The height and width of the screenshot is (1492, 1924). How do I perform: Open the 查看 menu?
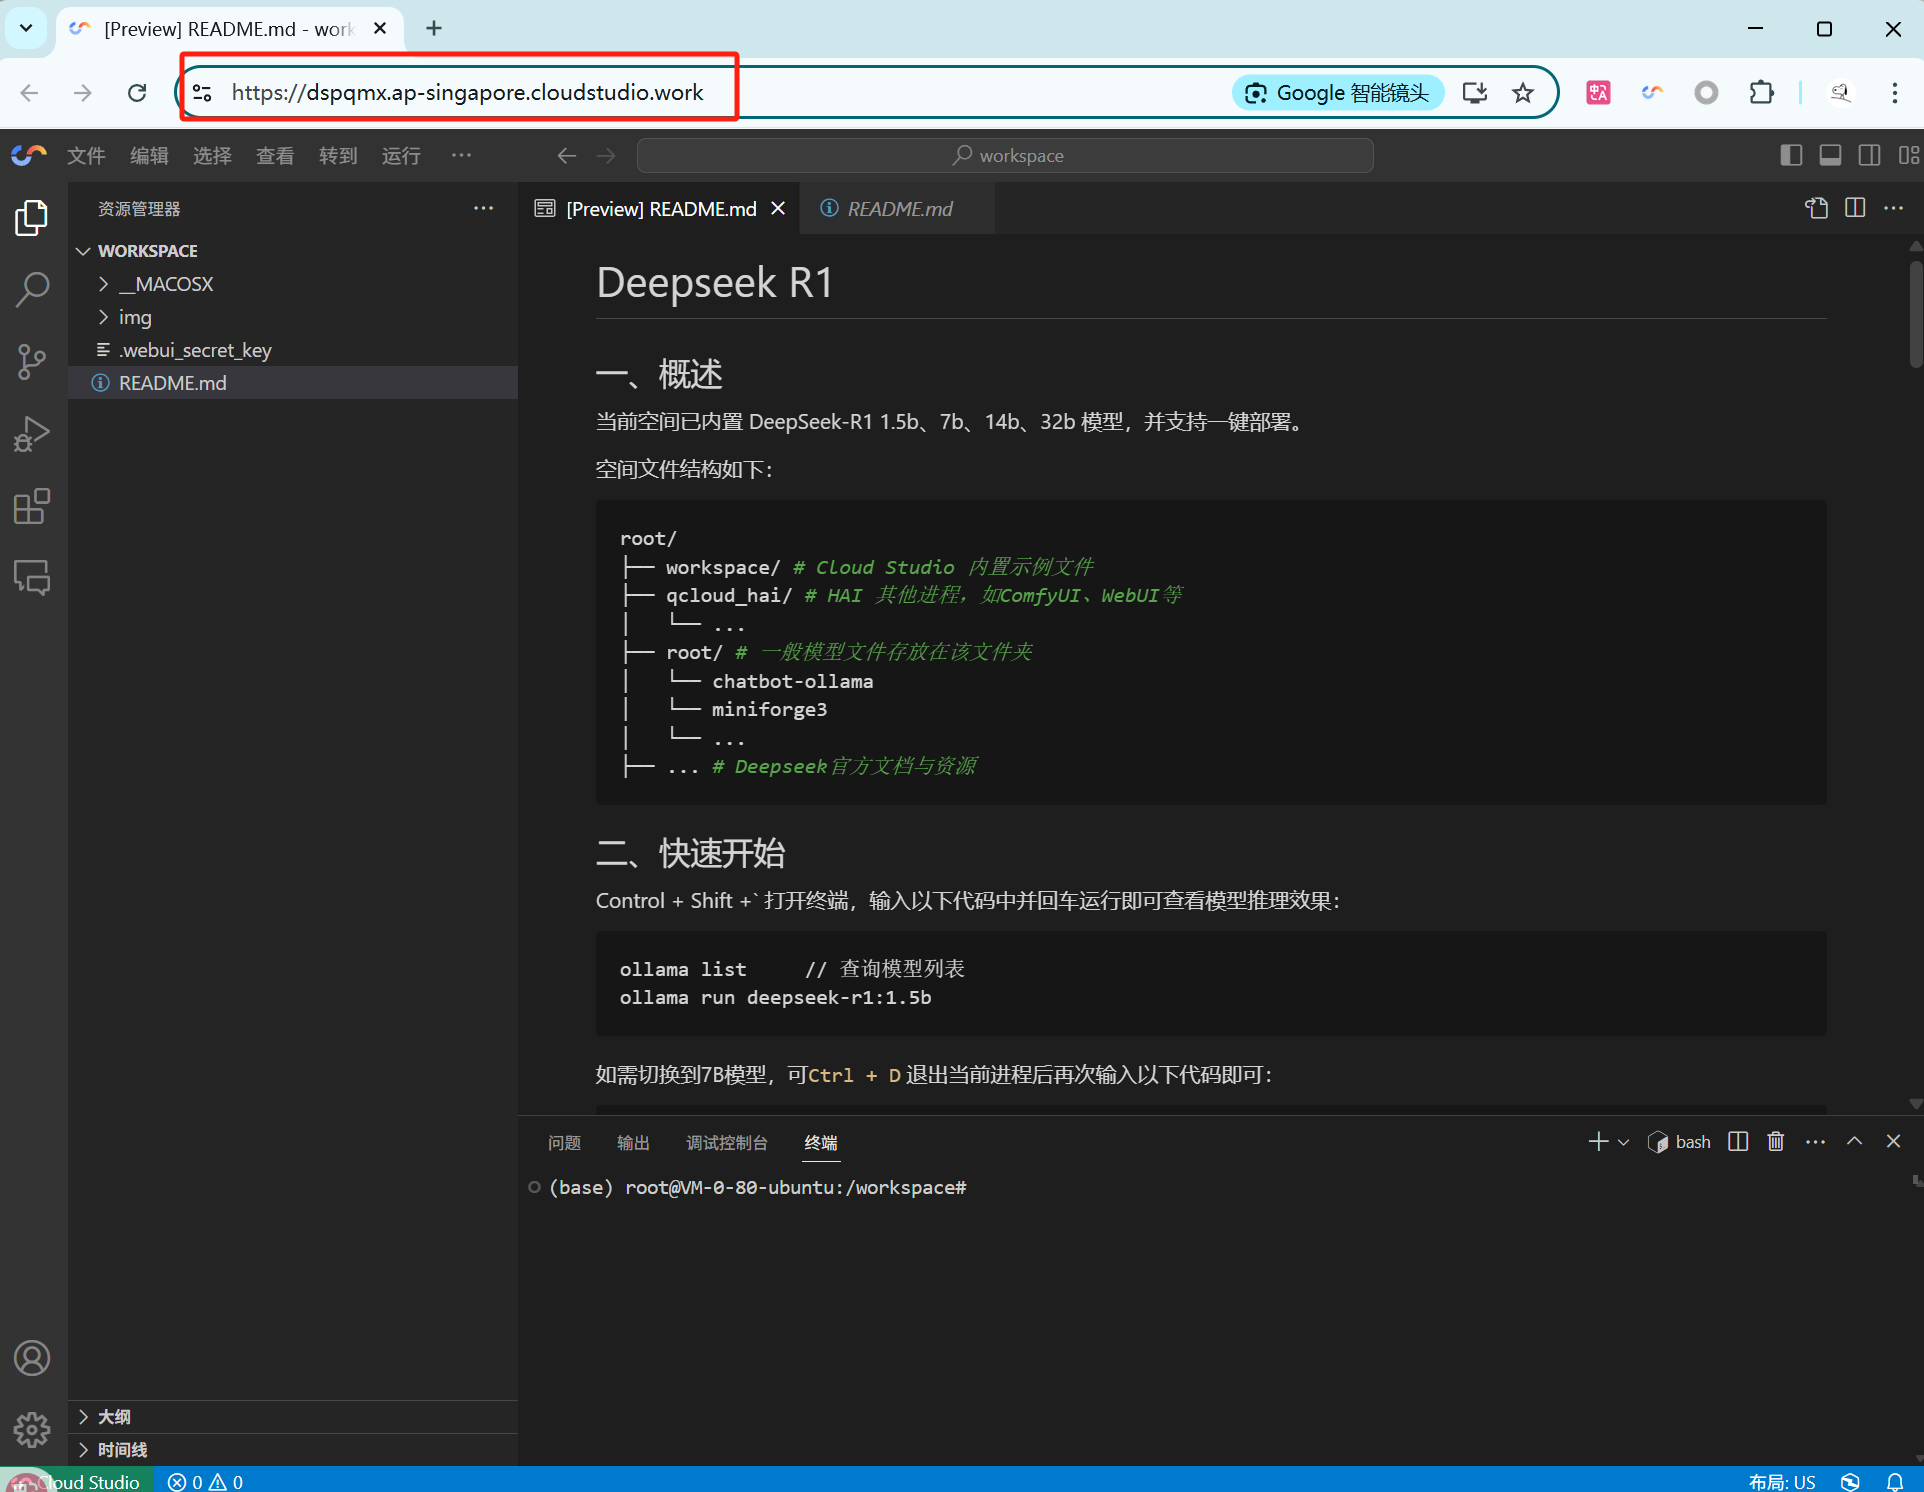pyautogui.click(x=275, y=155)
